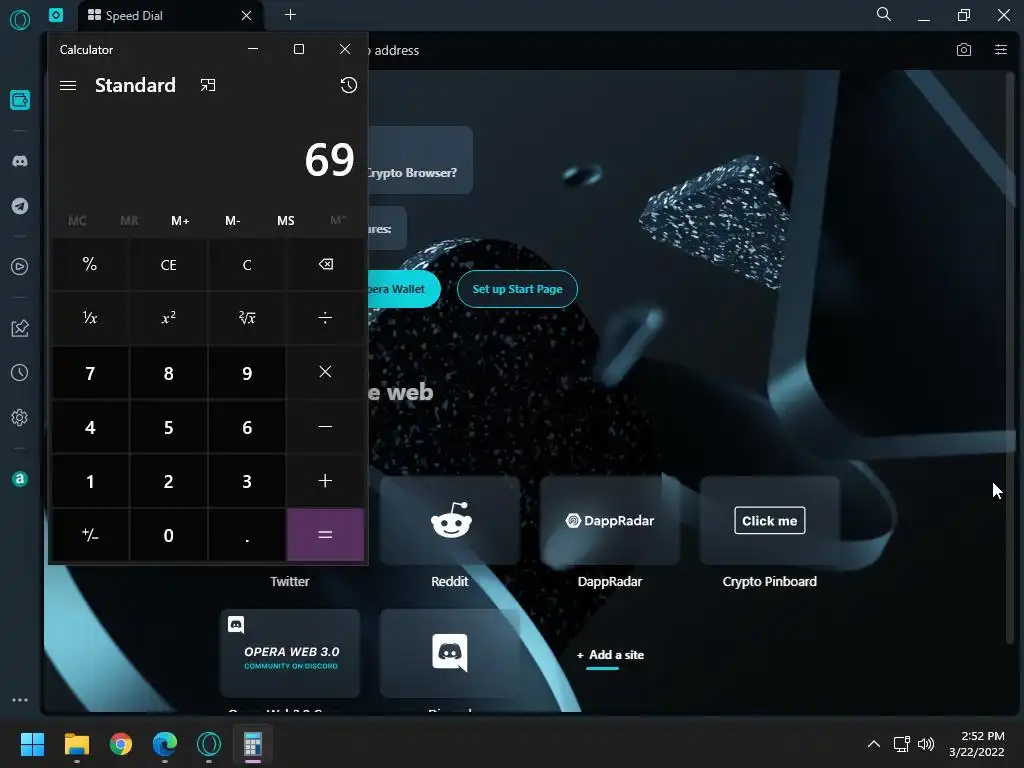Open Discord from the Opera sidebar
This screenshot has width=1024, height=768.
[20, 161]
